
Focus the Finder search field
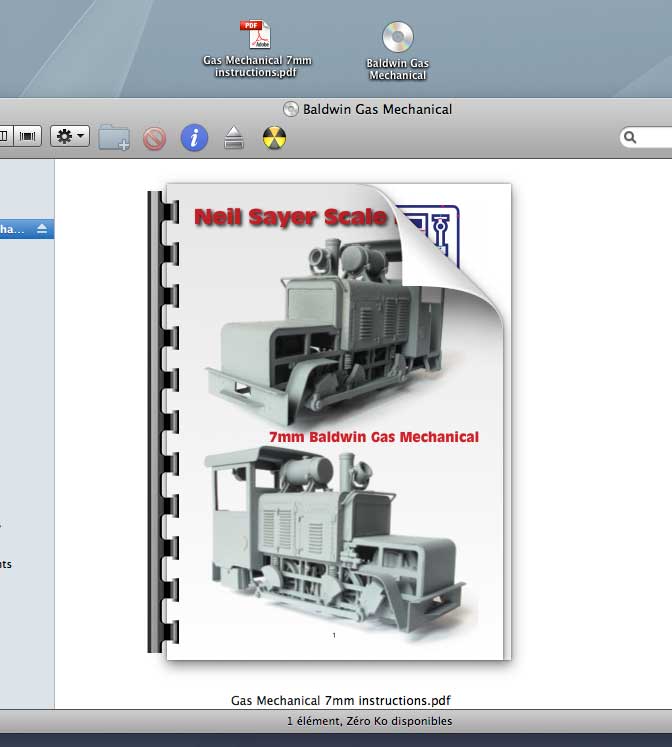pyautogui.click(x=646, y=137)
